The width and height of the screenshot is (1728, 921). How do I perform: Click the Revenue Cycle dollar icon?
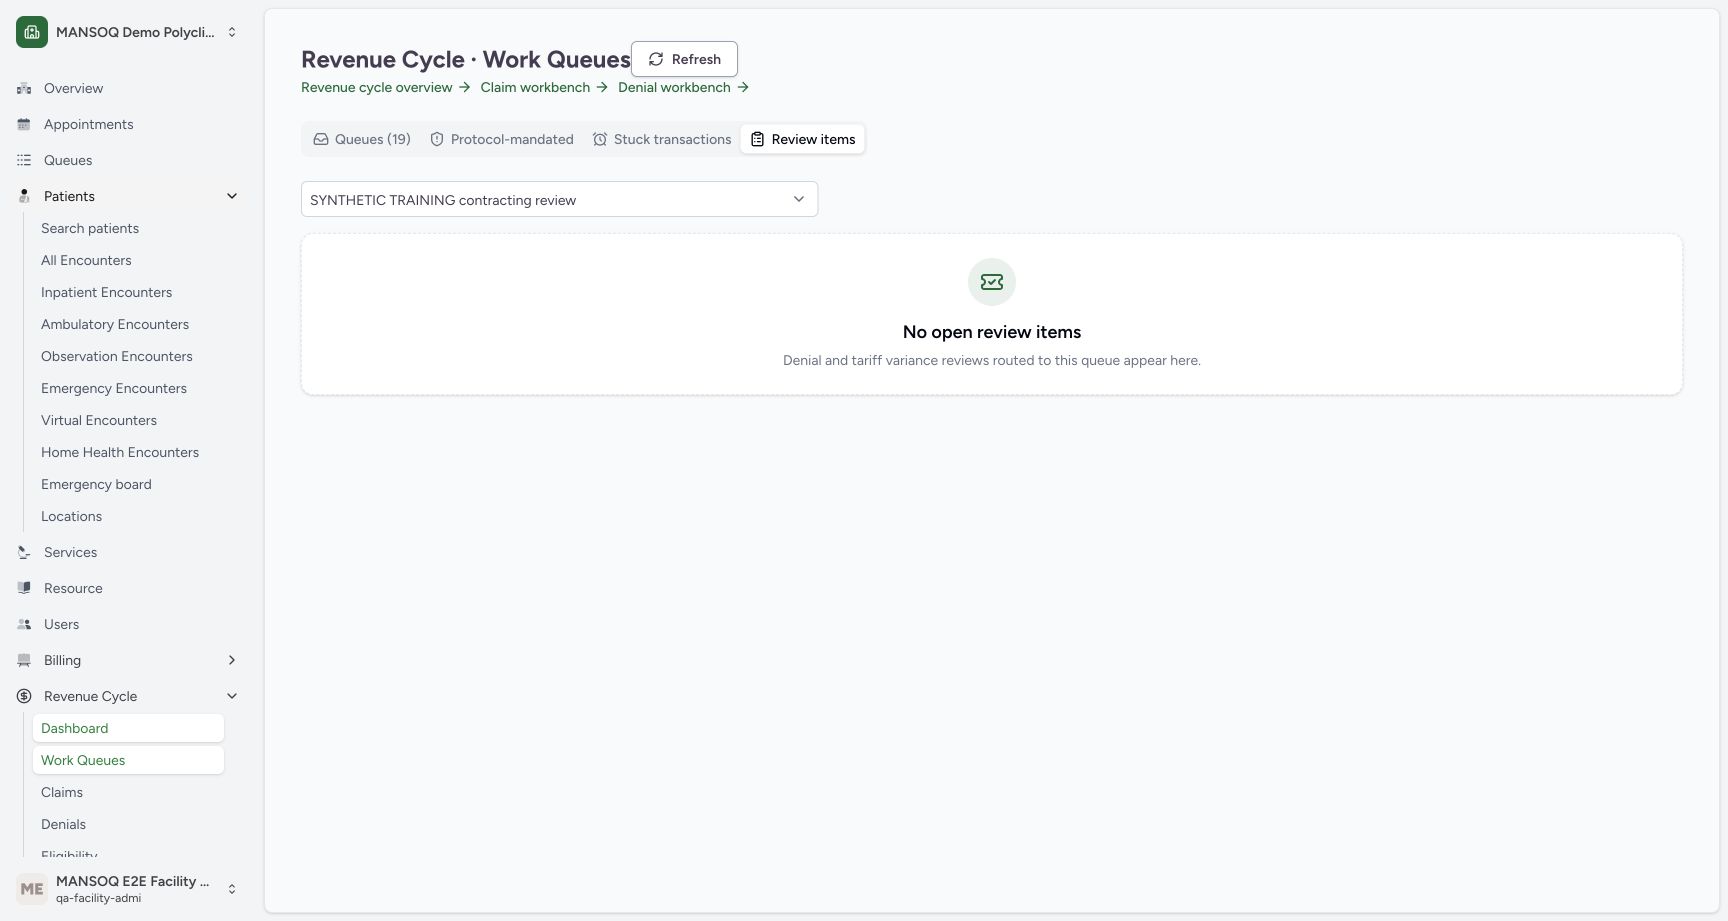pos(24,696)
